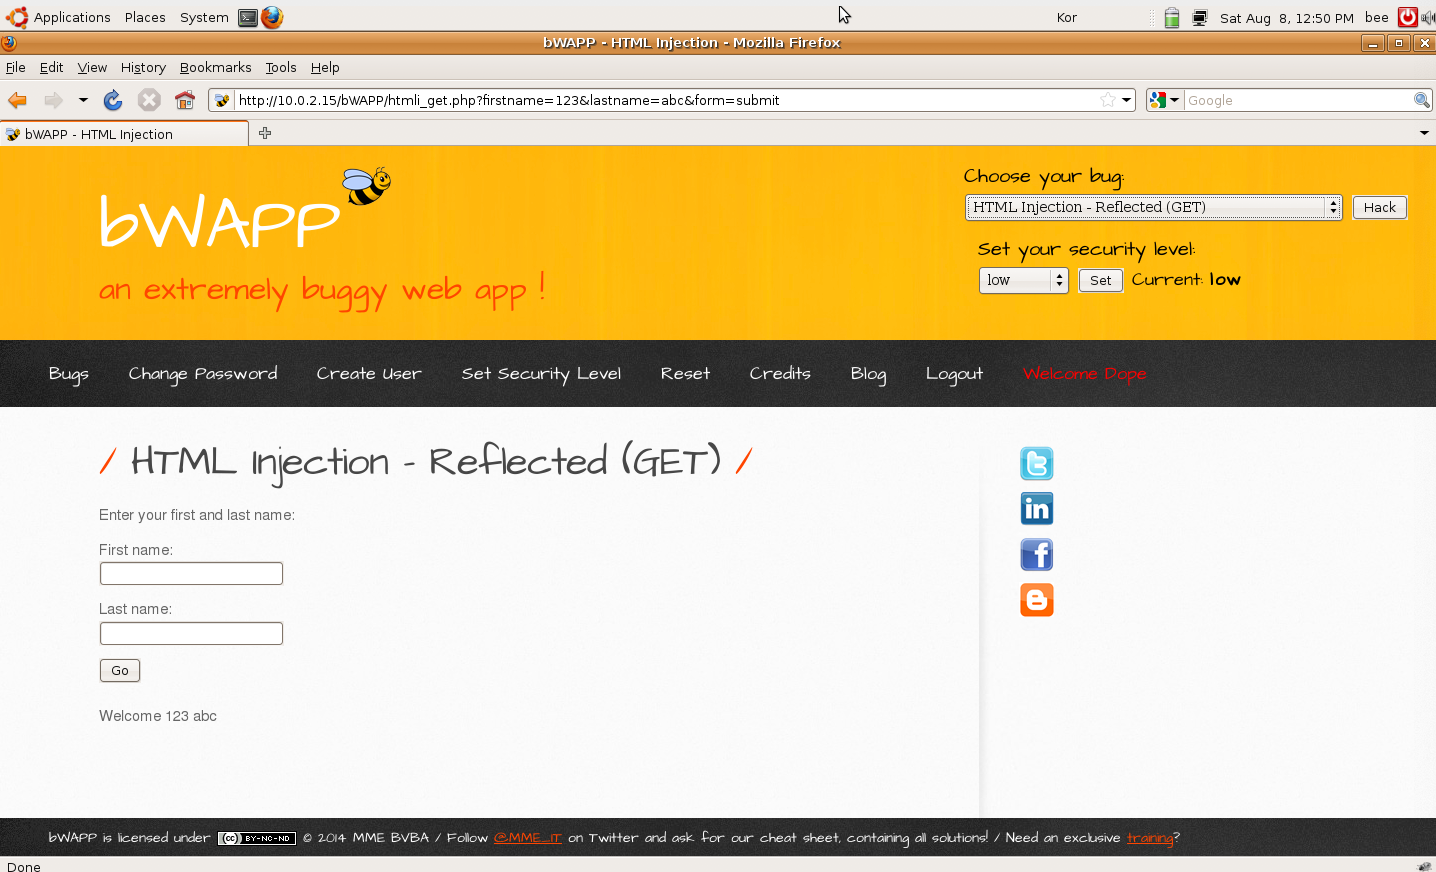1436x872 pixels.
Task: Open the Bookmarks menu
Action: (216, 67)
